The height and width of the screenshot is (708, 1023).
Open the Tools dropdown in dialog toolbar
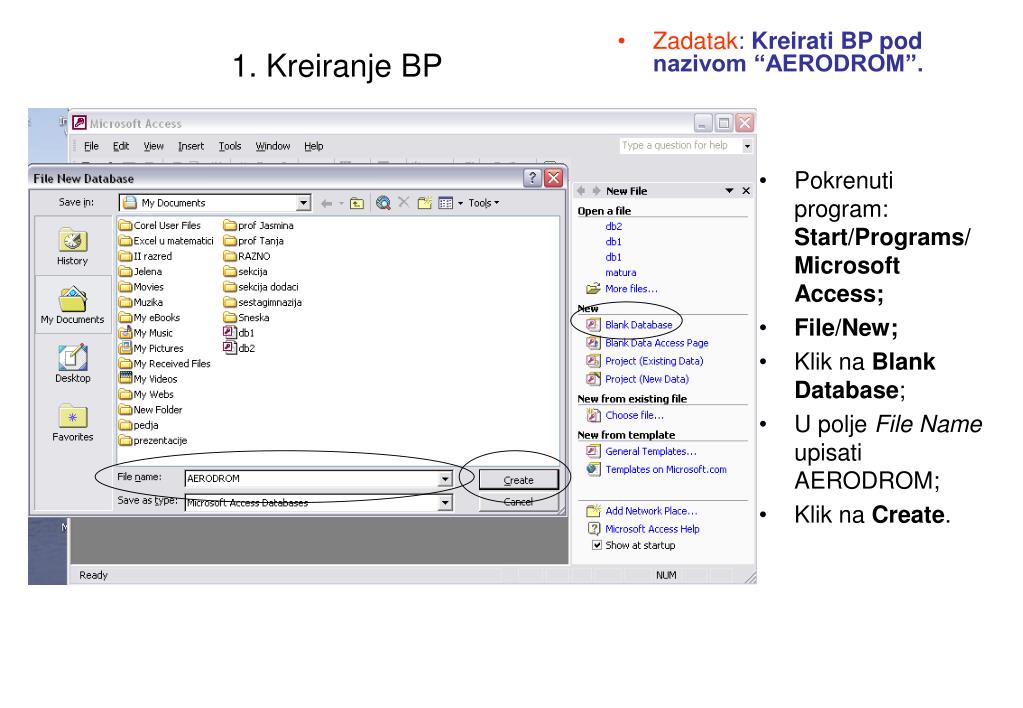(483, 203)
